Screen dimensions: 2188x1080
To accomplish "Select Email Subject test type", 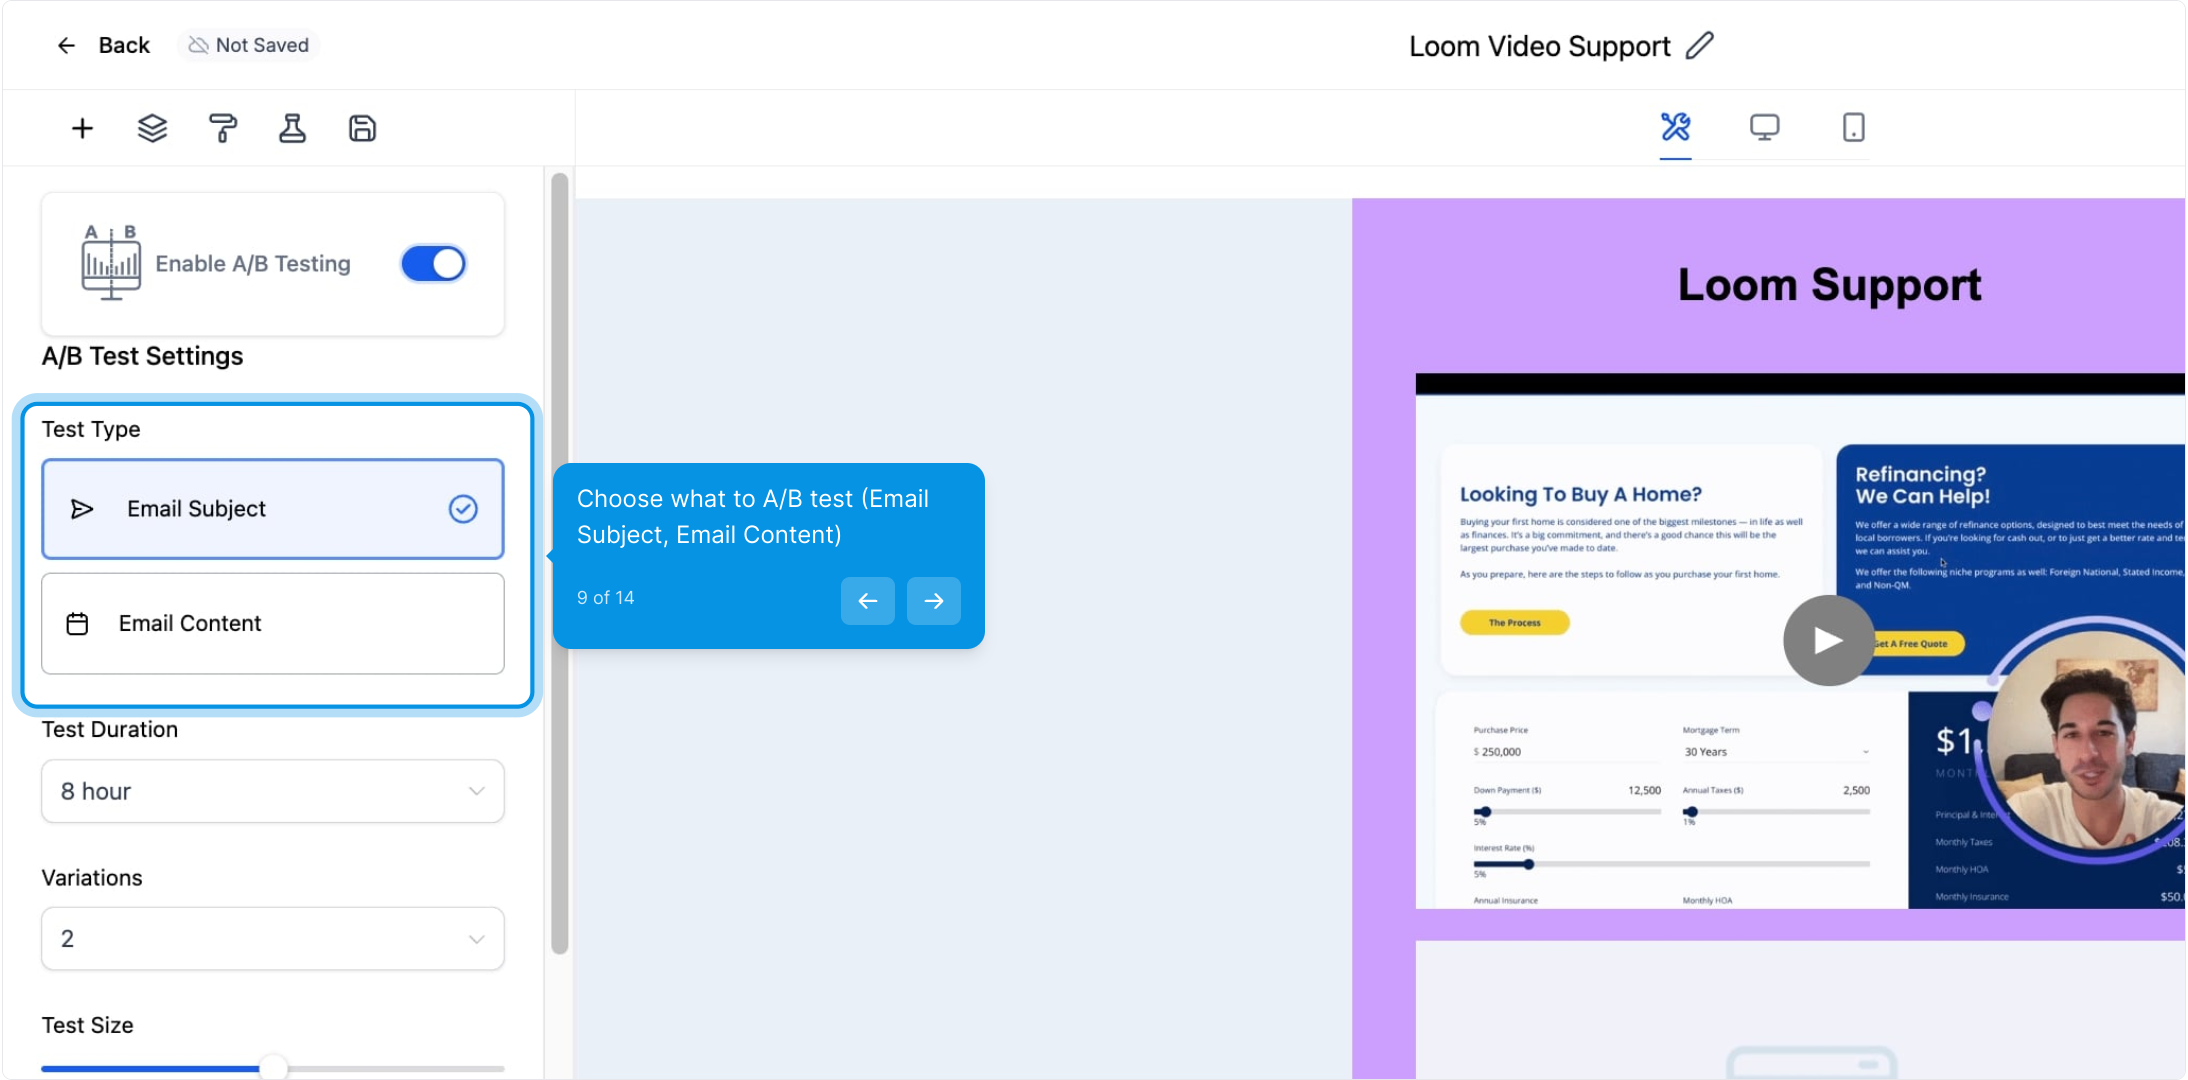I will [272, 509].
